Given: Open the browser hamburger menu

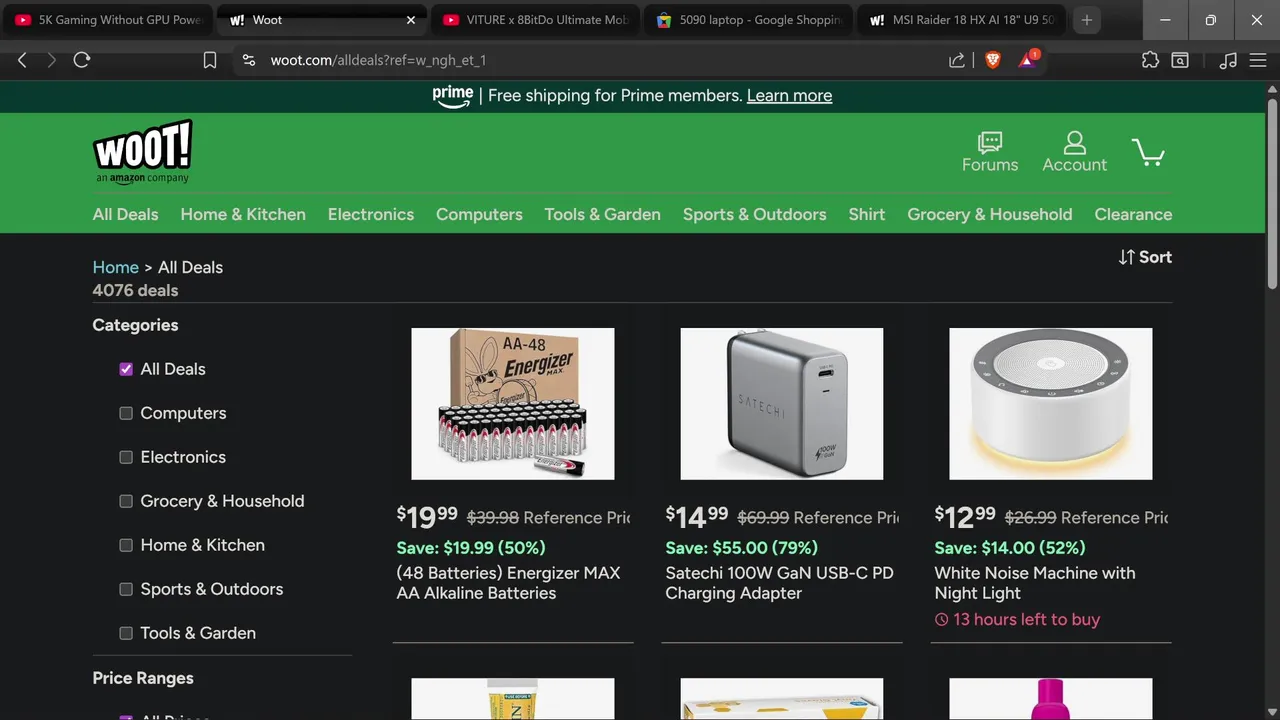Looking at the screenshot, I should click(1258, 60).
